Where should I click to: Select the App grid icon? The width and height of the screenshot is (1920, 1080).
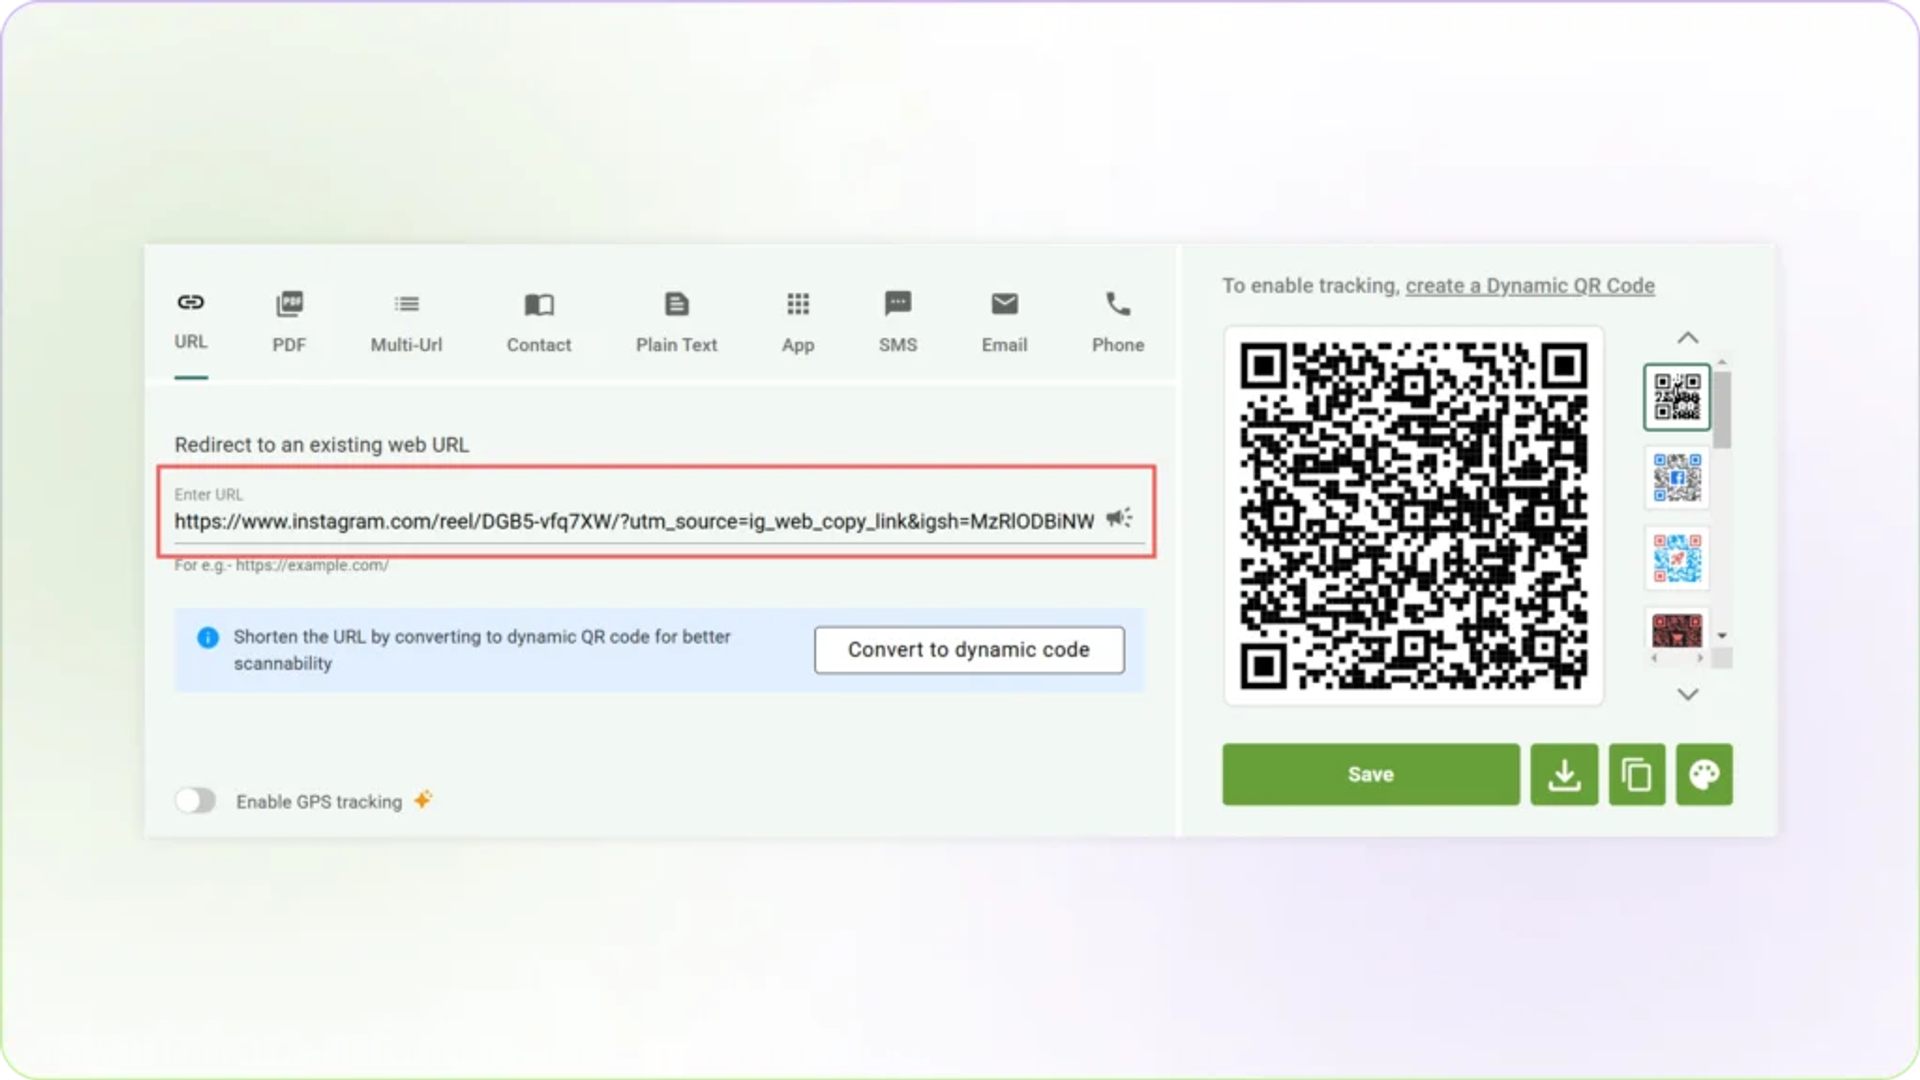(798, 304)
